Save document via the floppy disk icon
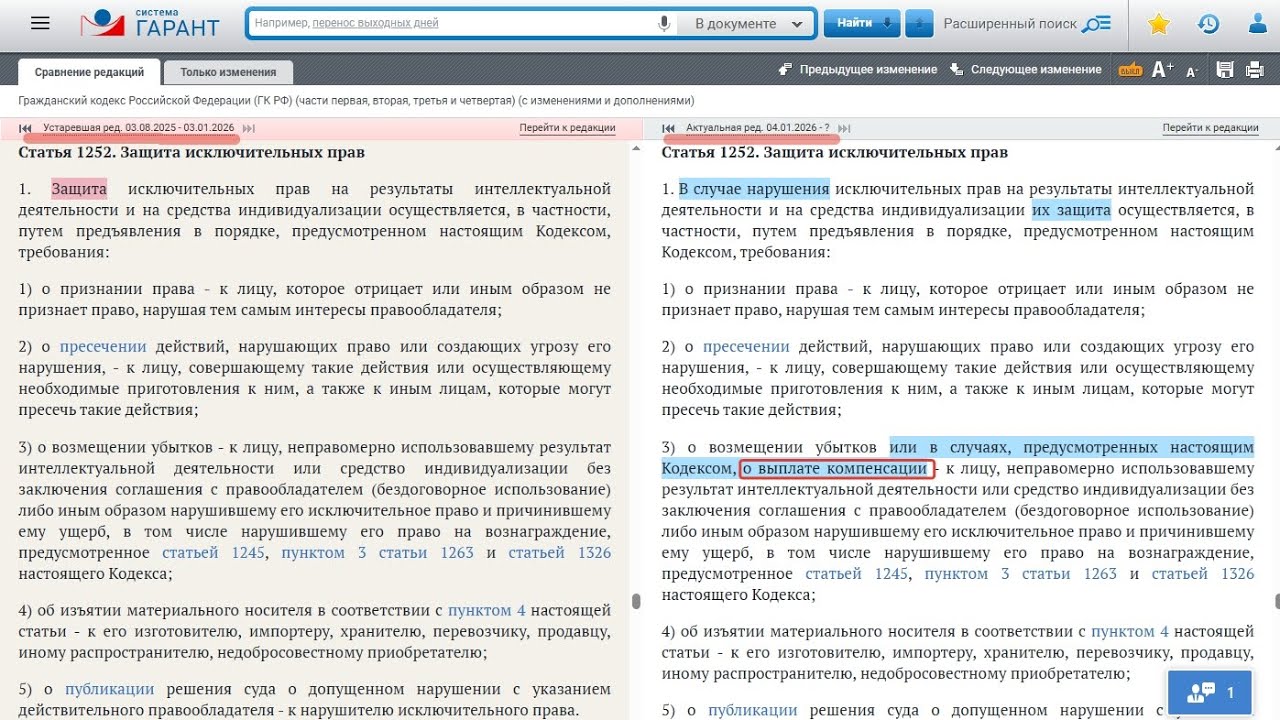The image size is (1280, 720). coord(1224,69)
